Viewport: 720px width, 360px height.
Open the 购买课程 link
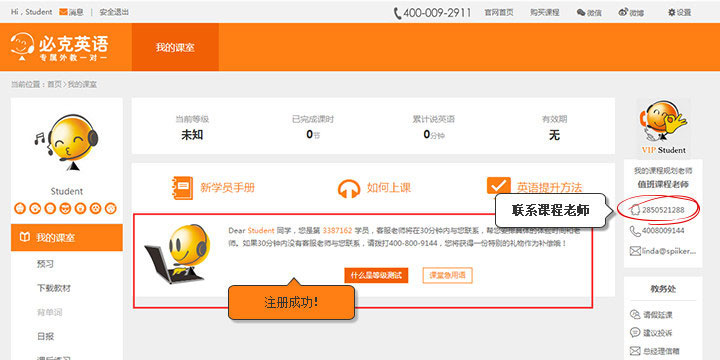tap(545, 13)
